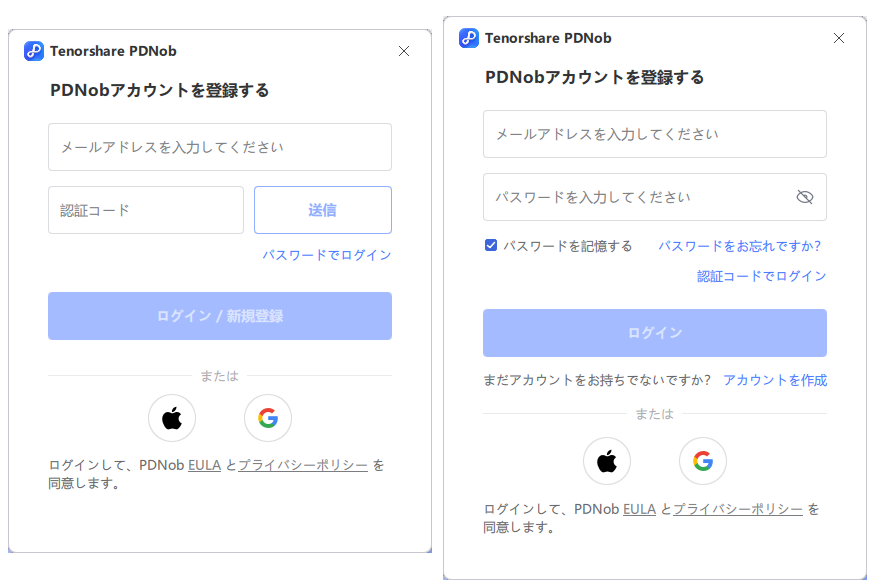Click the ログイン / 新規登録 button
This screenshot has width=881, height=585.
click(220, 316)
